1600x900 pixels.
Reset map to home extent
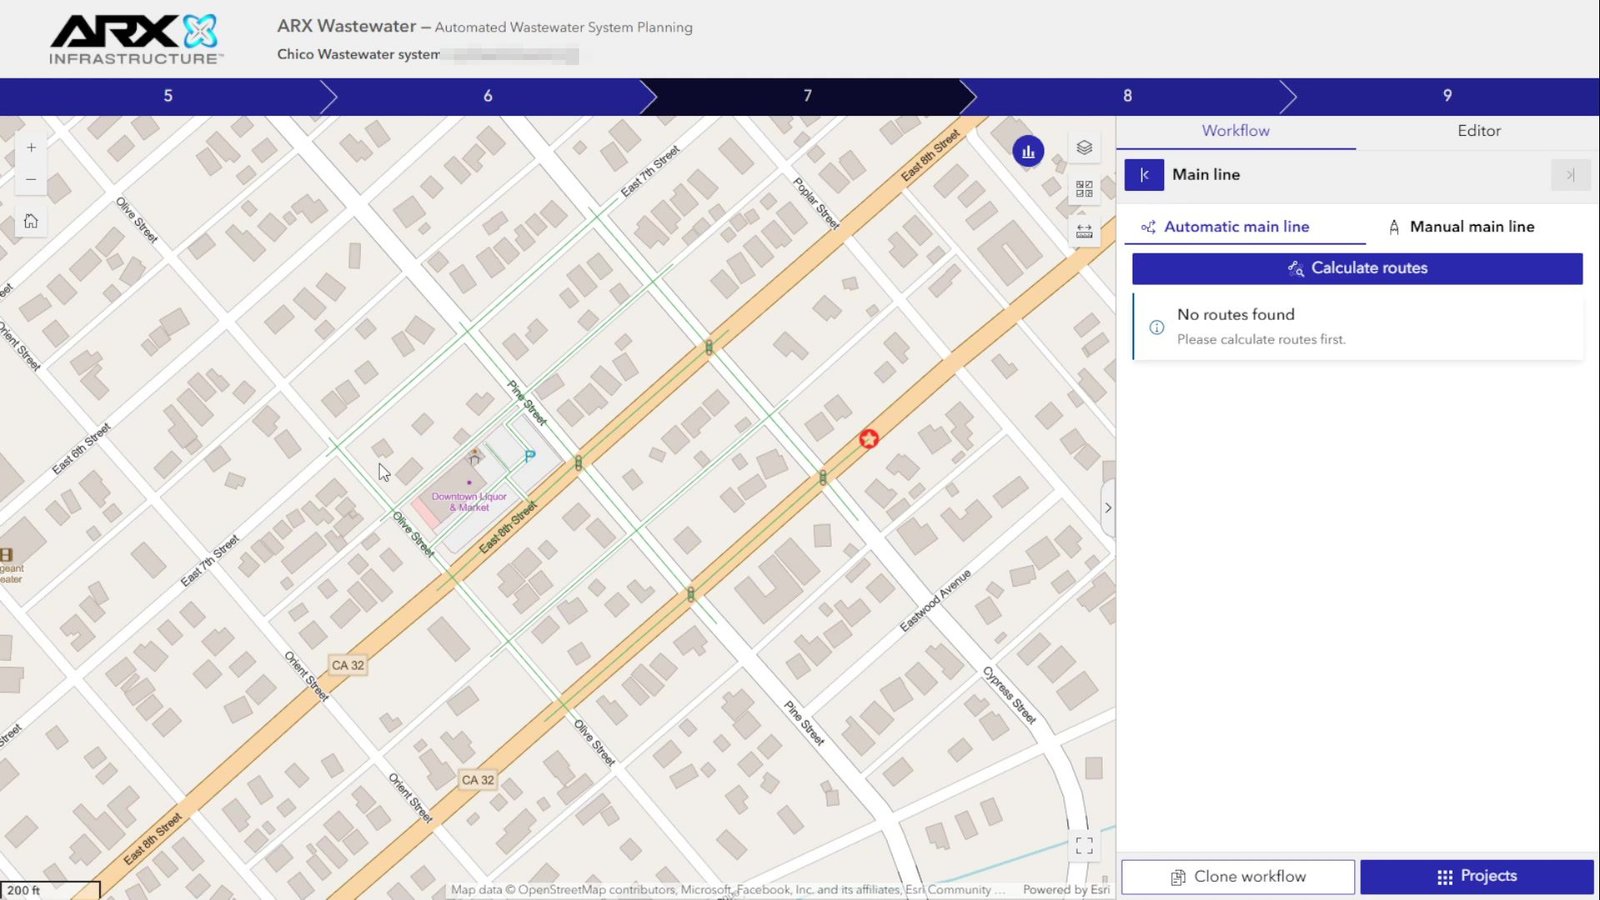[x=31, y=221]
